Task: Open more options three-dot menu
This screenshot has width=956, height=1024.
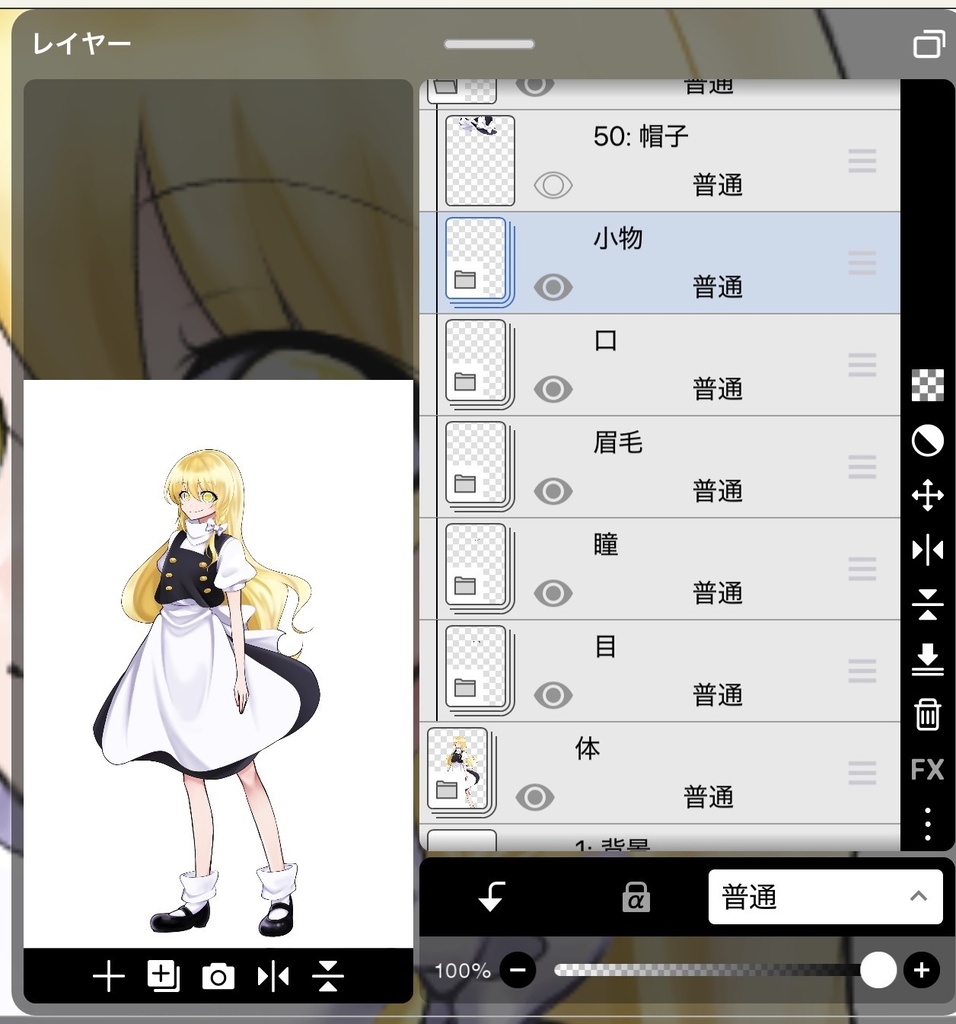Action: 927,824
